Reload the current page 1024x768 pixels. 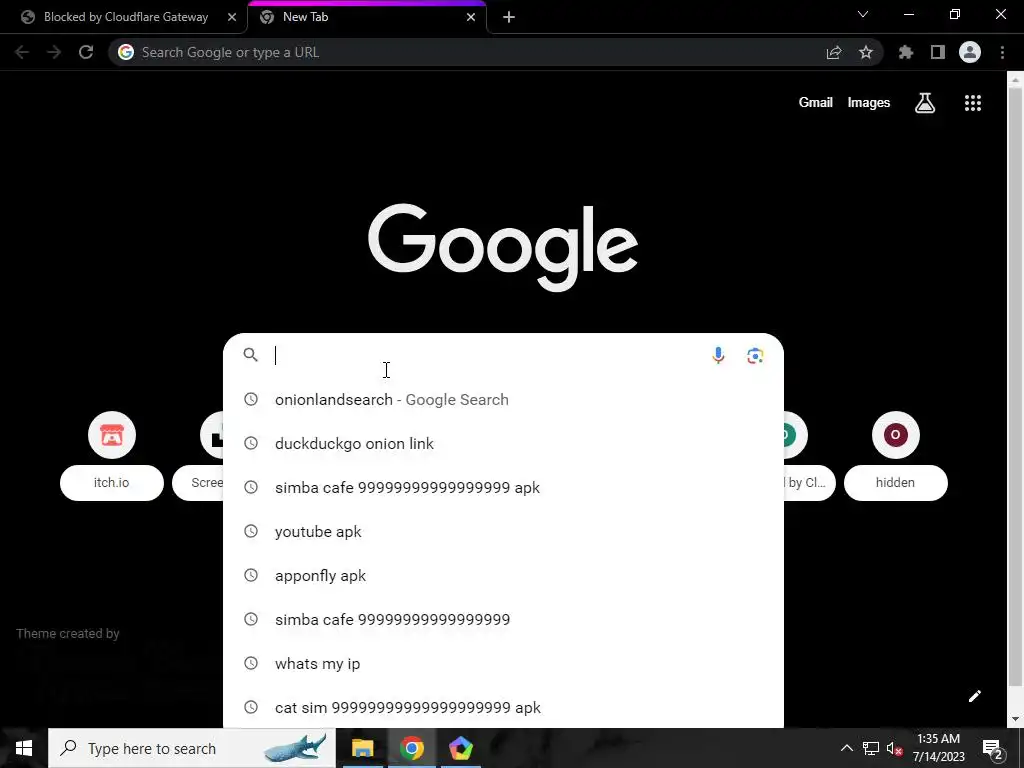point(86,52)
